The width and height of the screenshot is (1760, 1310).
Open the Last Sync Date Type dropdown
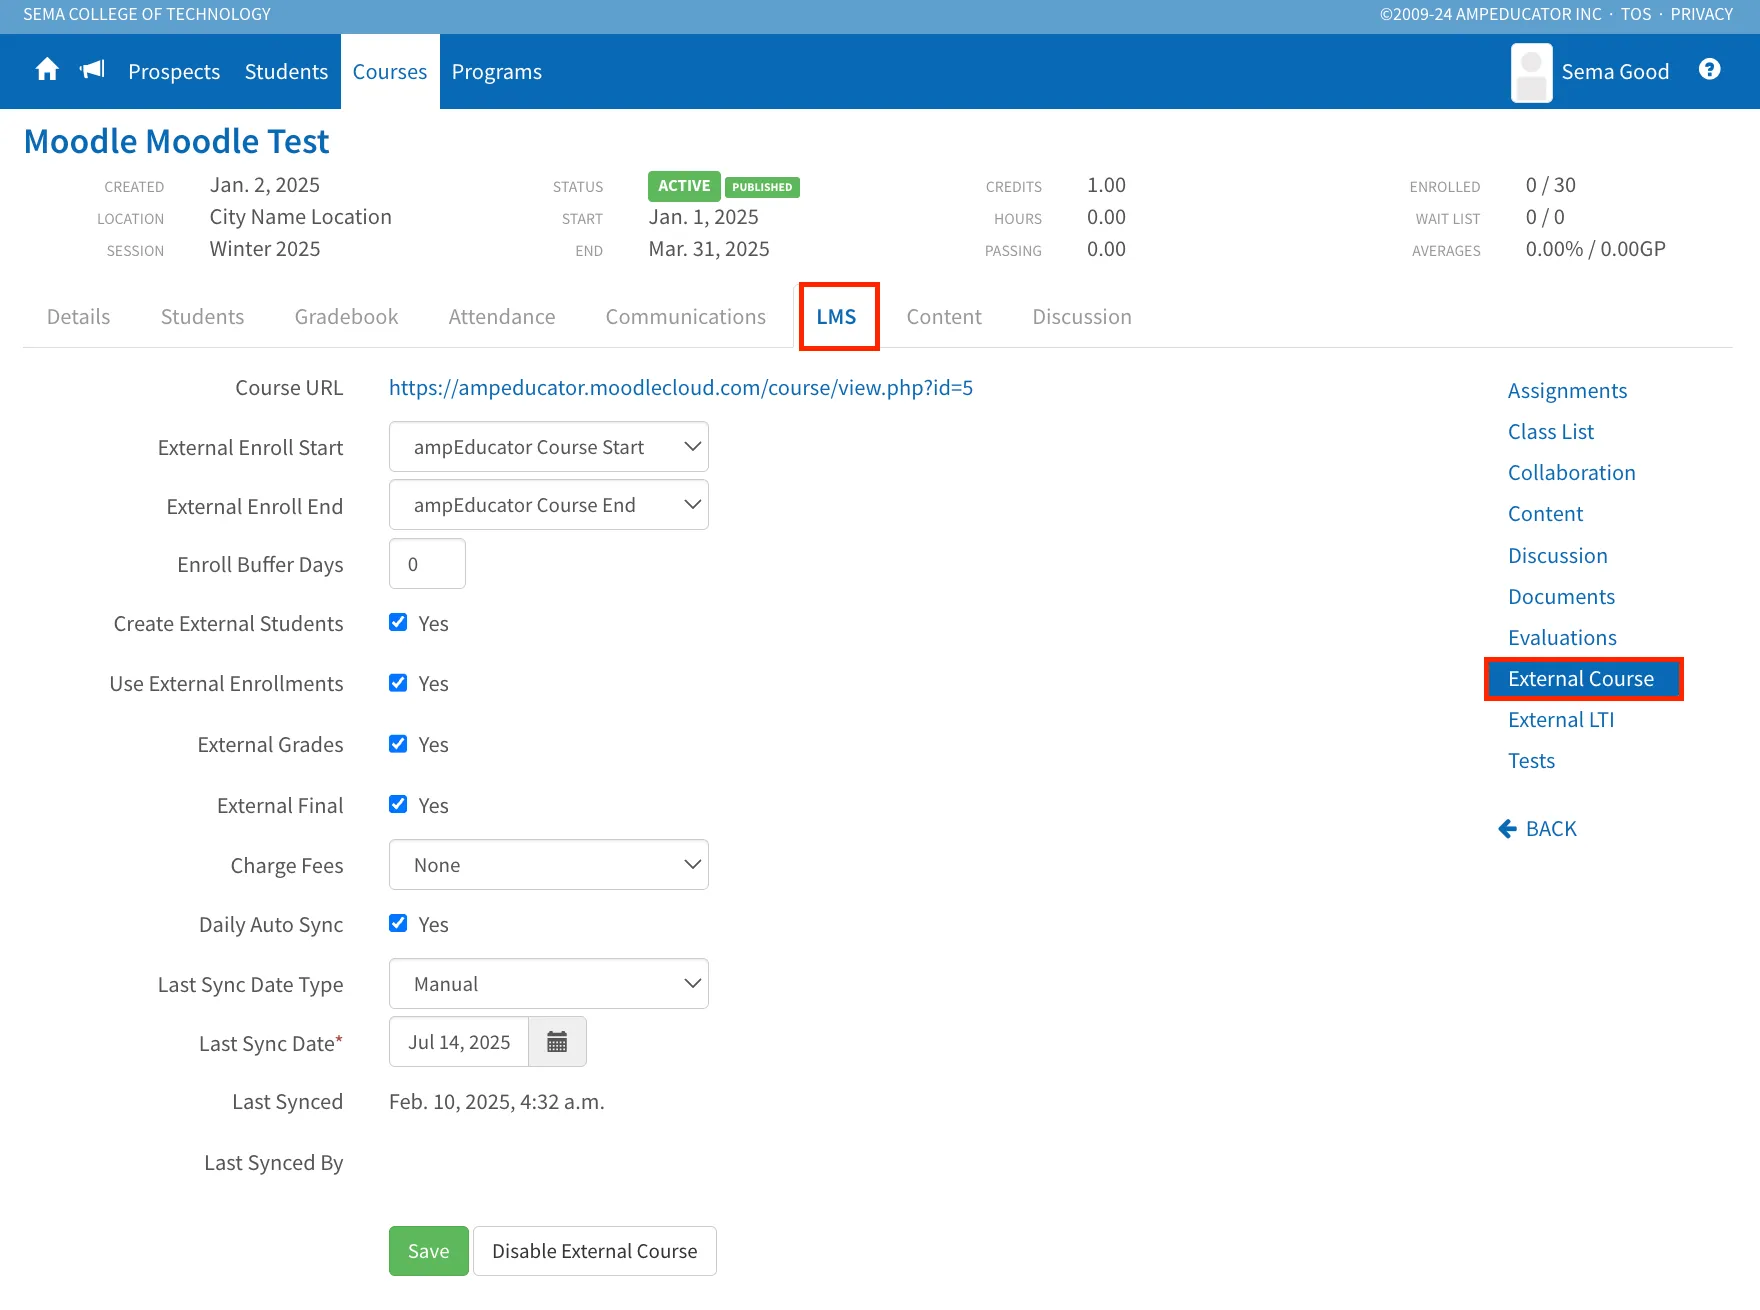(x=549, y=984)
